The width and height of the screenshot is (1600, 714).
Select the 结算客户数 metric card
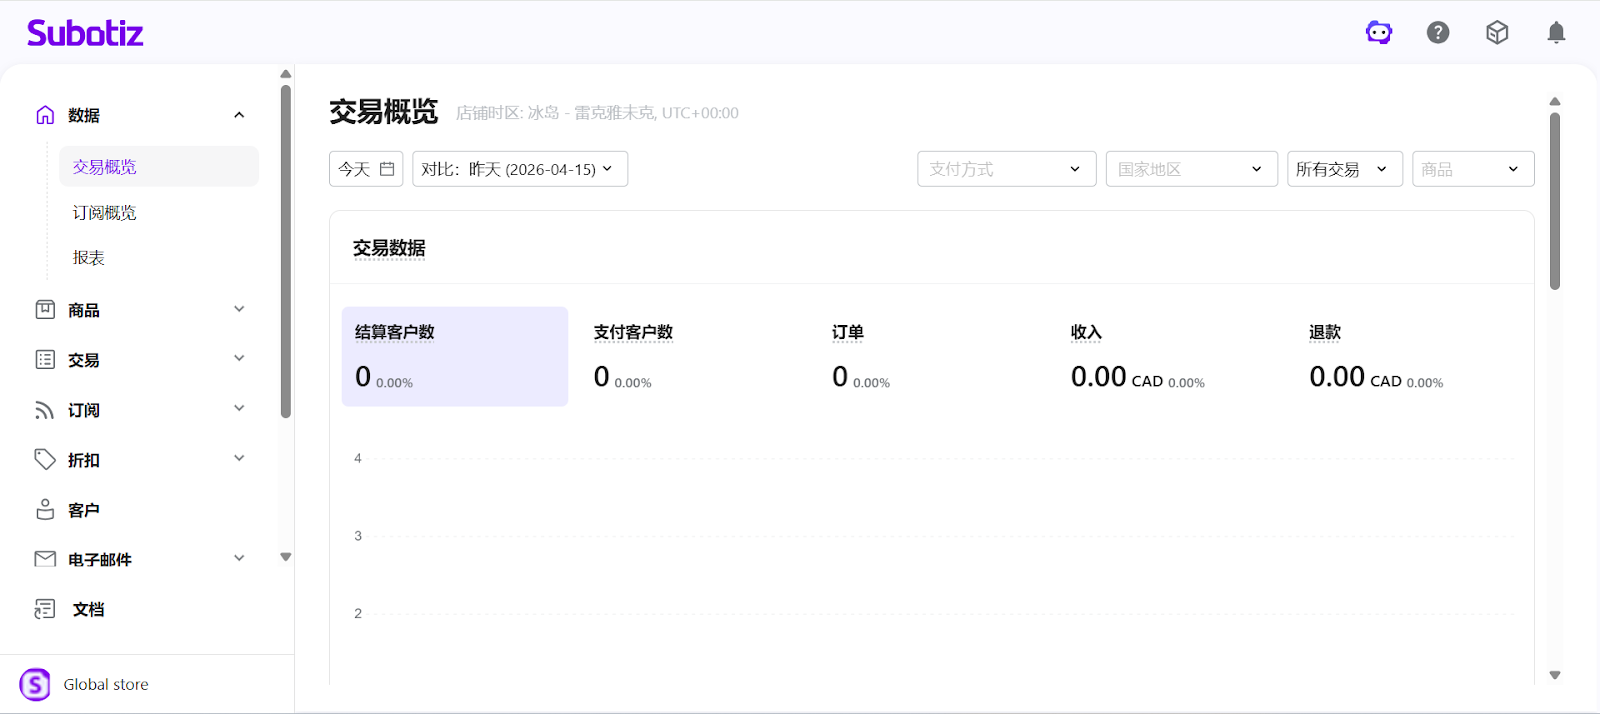[455, 356]
